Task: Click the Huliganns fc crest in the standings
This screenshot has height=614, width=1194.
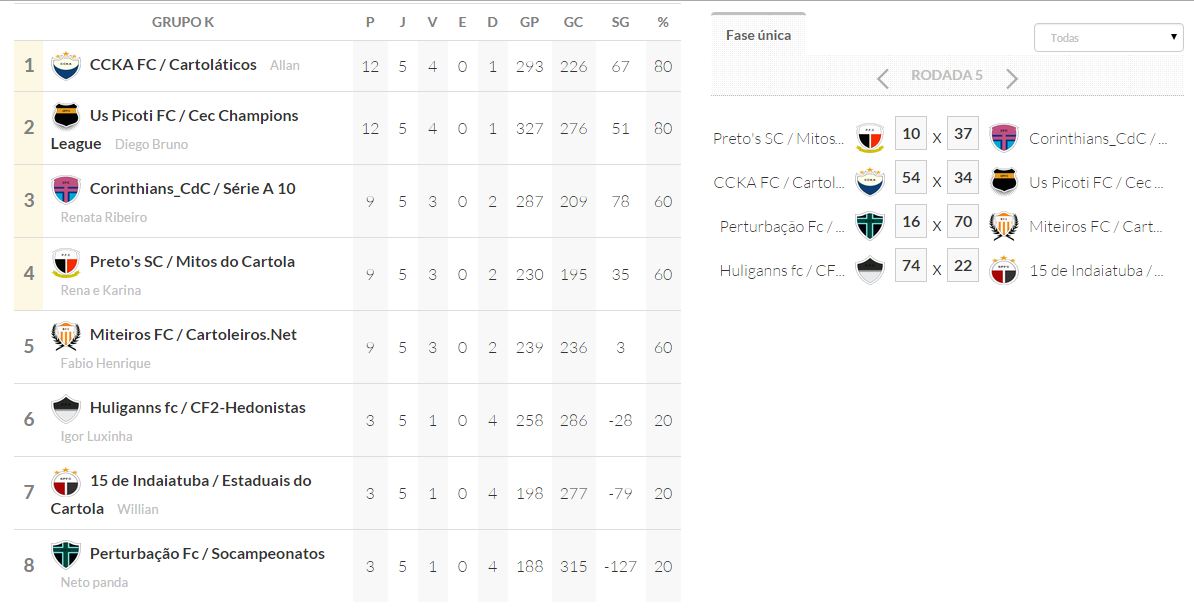Action: pos(66,408)
